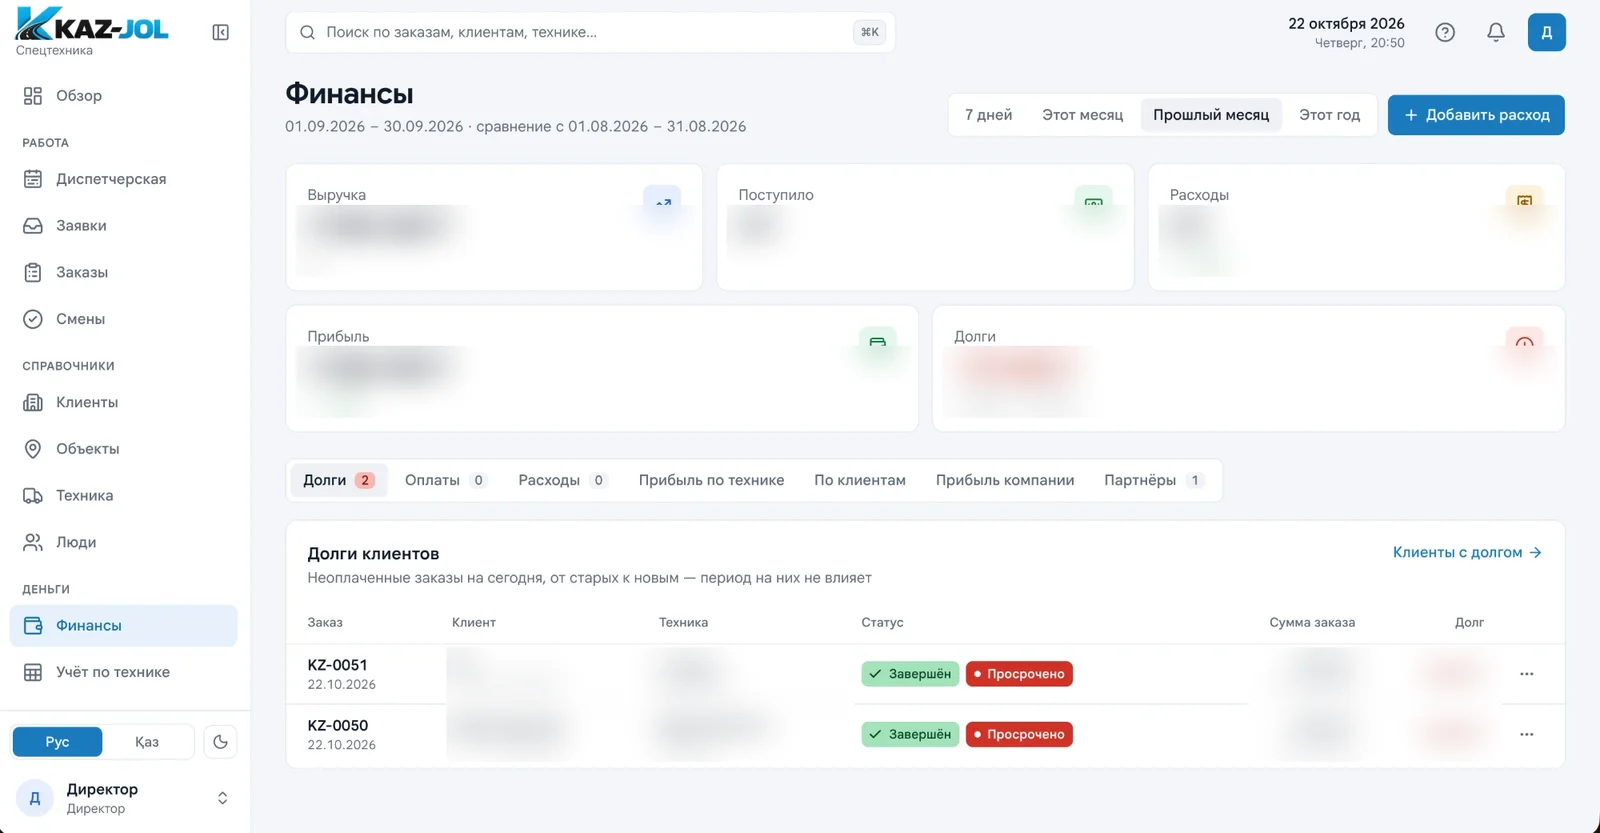Switch to the Партнёры tab
This screenshot has width=1600, height=833.
1153,480
